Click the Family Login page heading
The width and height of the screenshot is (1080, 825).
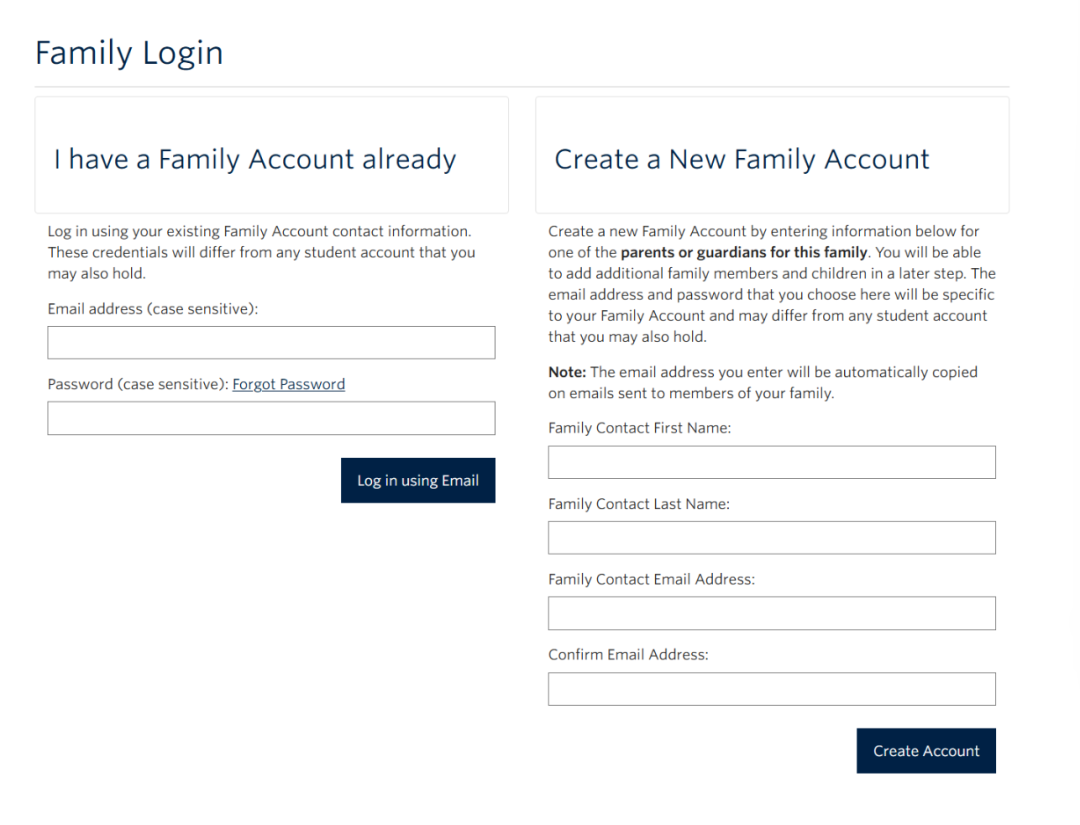[129, 53]
